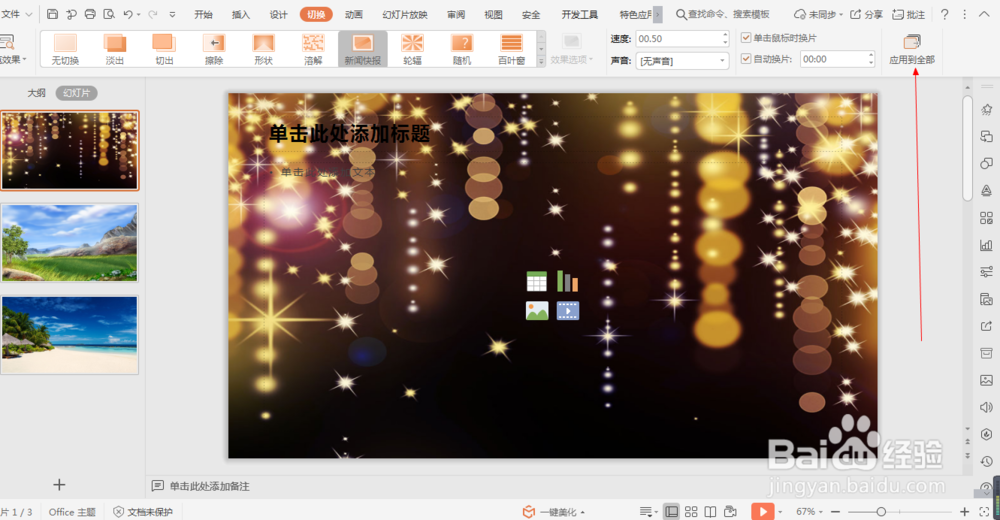1000x520 pixels.
Task: Open slideshow play options arrow
Action: click(779, 512)
